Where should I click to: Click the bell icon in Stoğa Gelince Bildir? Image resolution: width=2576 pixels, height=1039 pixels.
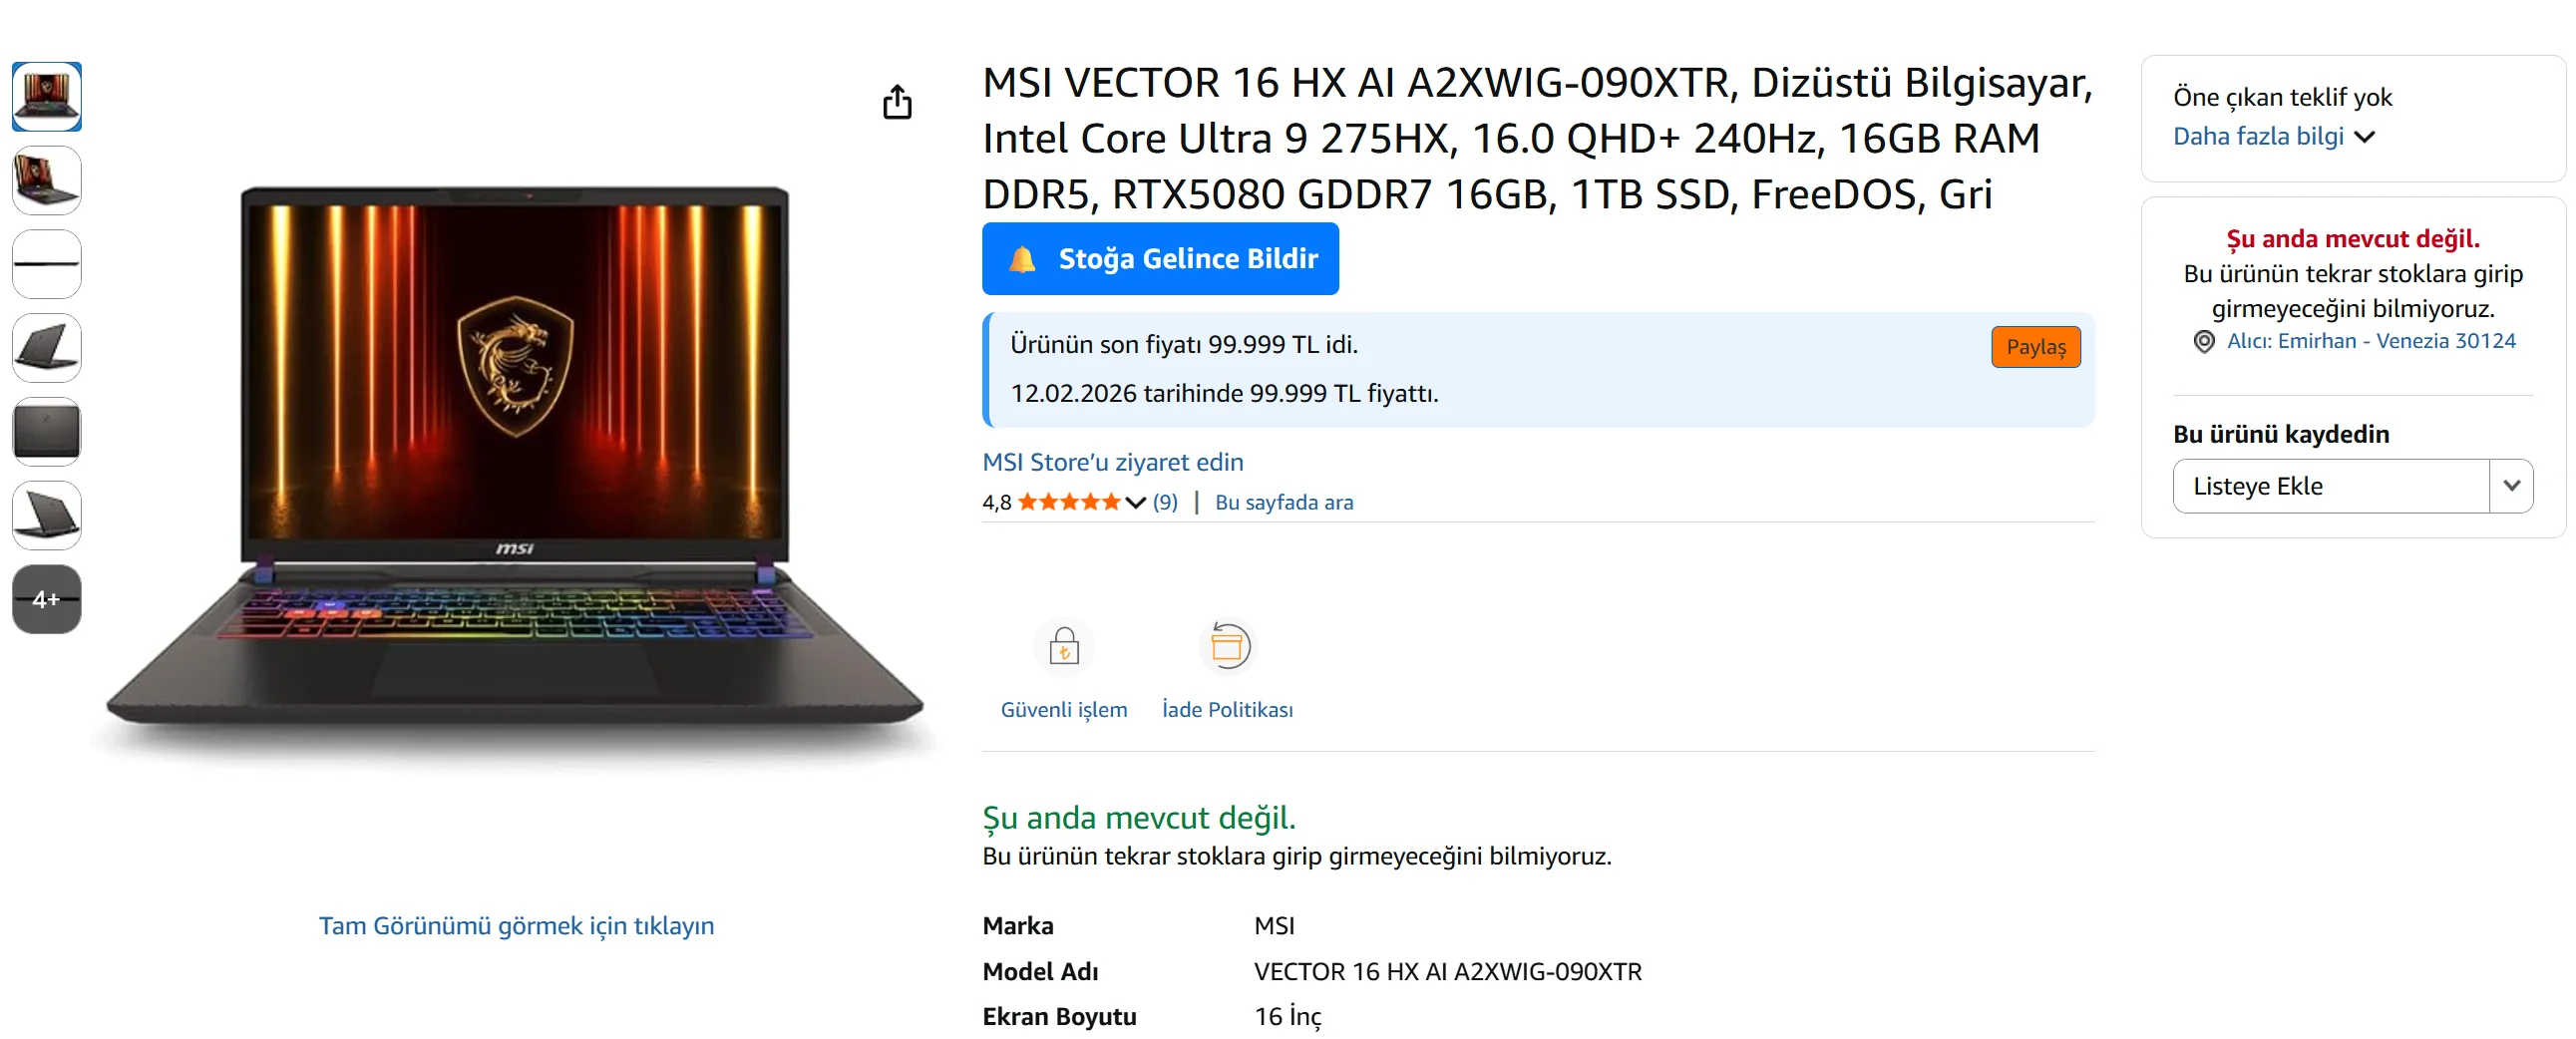pos(1021,260)
